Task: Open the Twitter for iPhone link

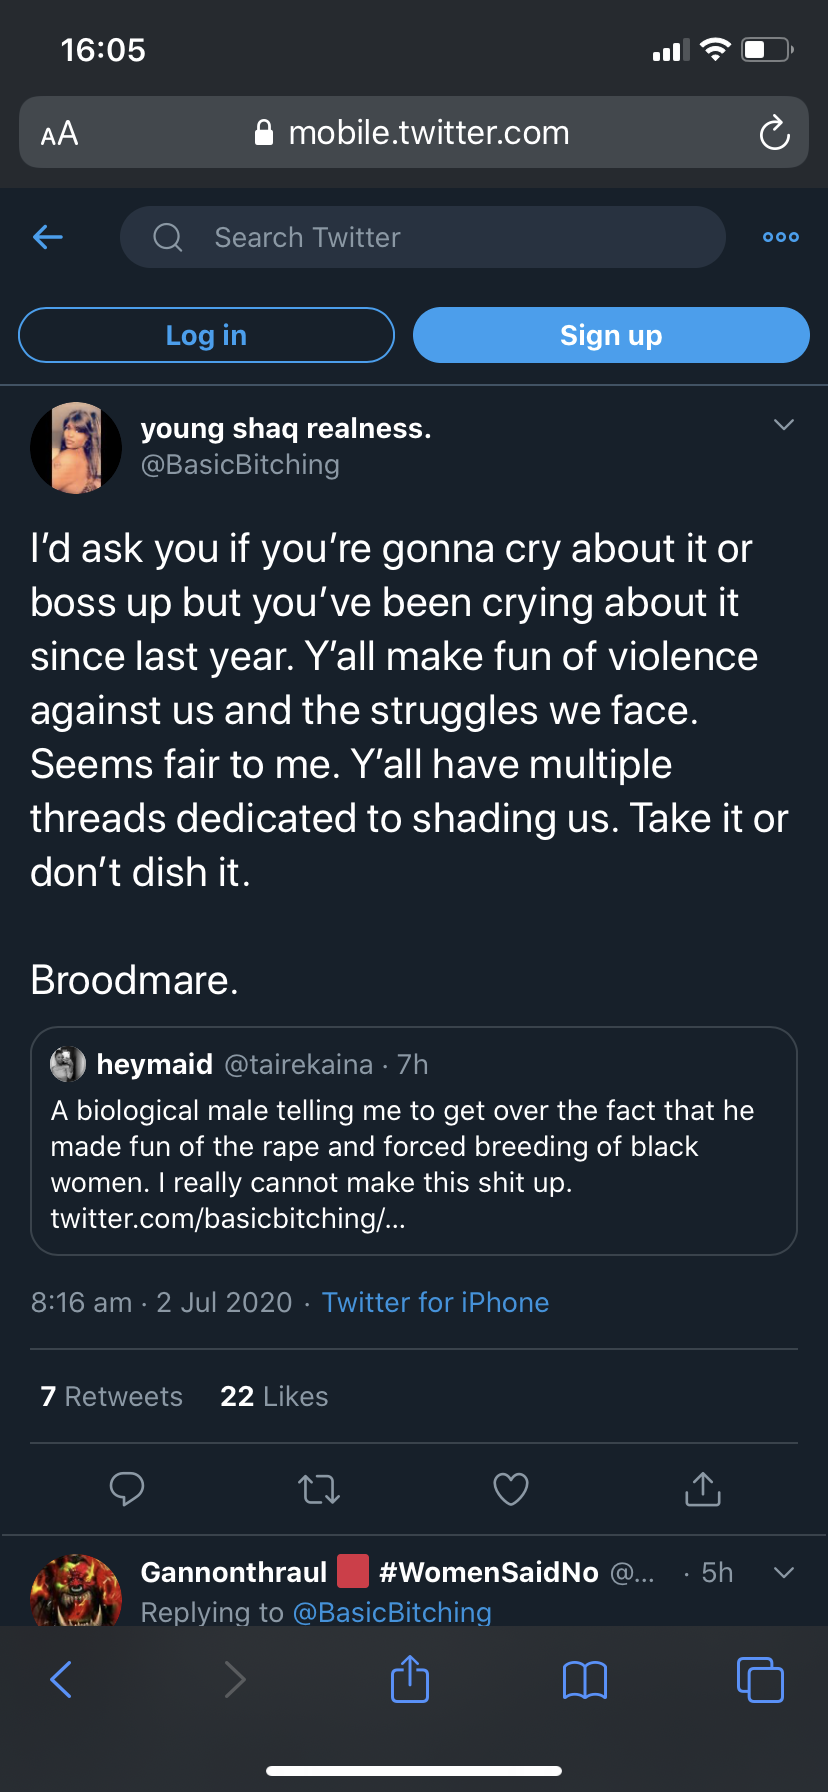Action: (435, 1302)
